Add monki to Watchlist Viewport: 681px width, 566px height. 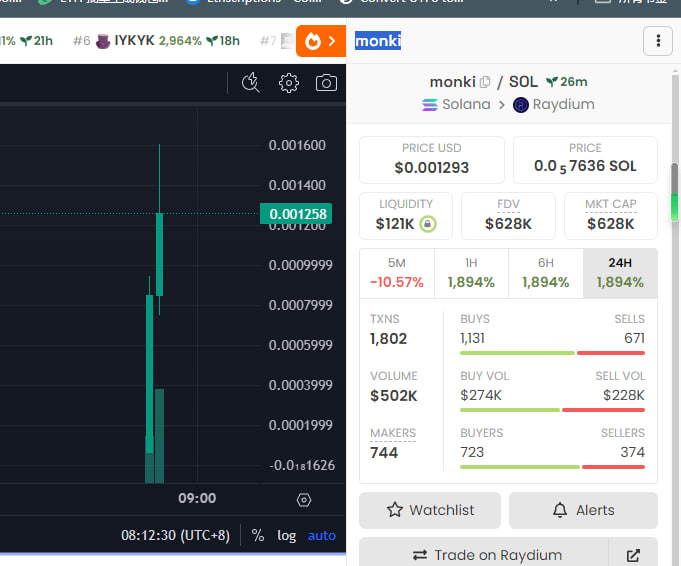point(430,510)
